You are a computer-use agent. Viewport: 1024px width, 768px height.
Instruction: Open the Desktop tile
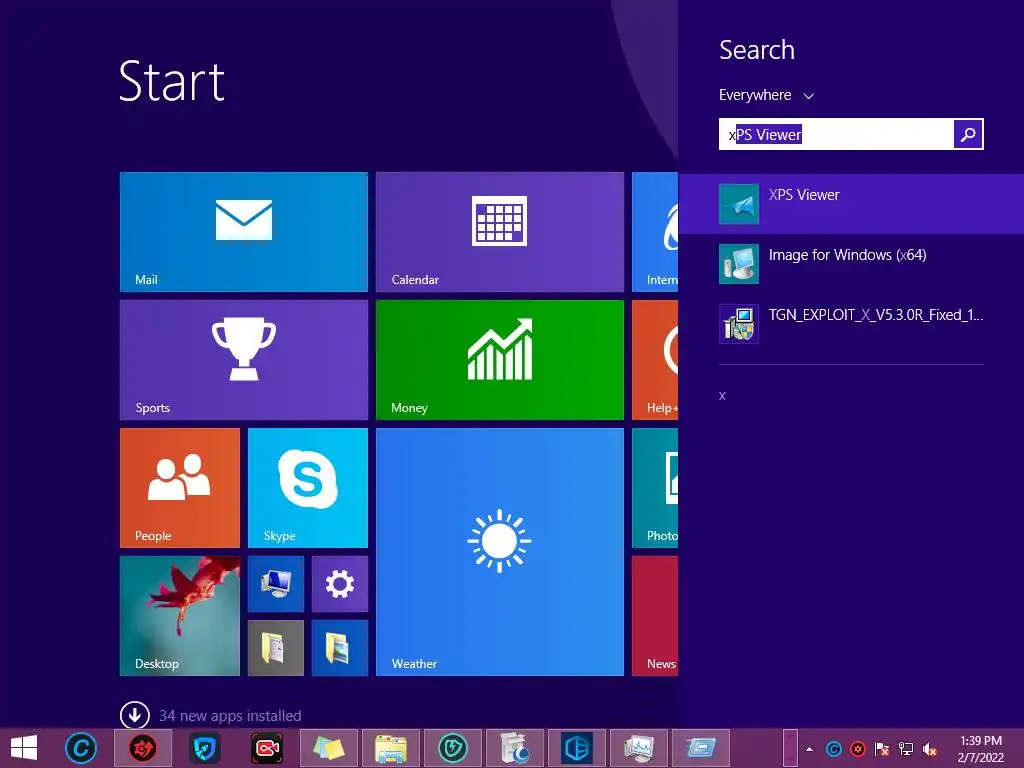pos(180,616)
